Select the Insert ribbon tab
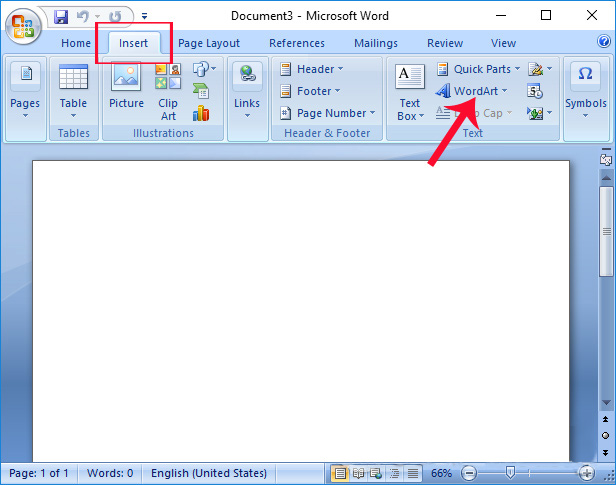 click(134, 43)
